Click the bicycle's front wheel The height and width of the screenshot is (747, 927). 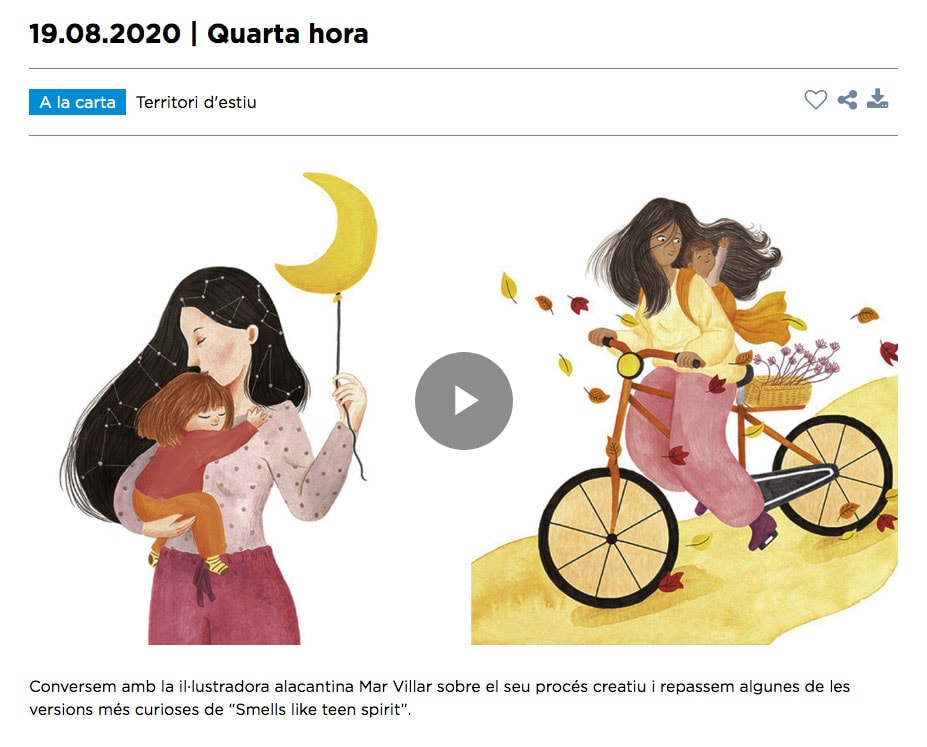point(609,538)
